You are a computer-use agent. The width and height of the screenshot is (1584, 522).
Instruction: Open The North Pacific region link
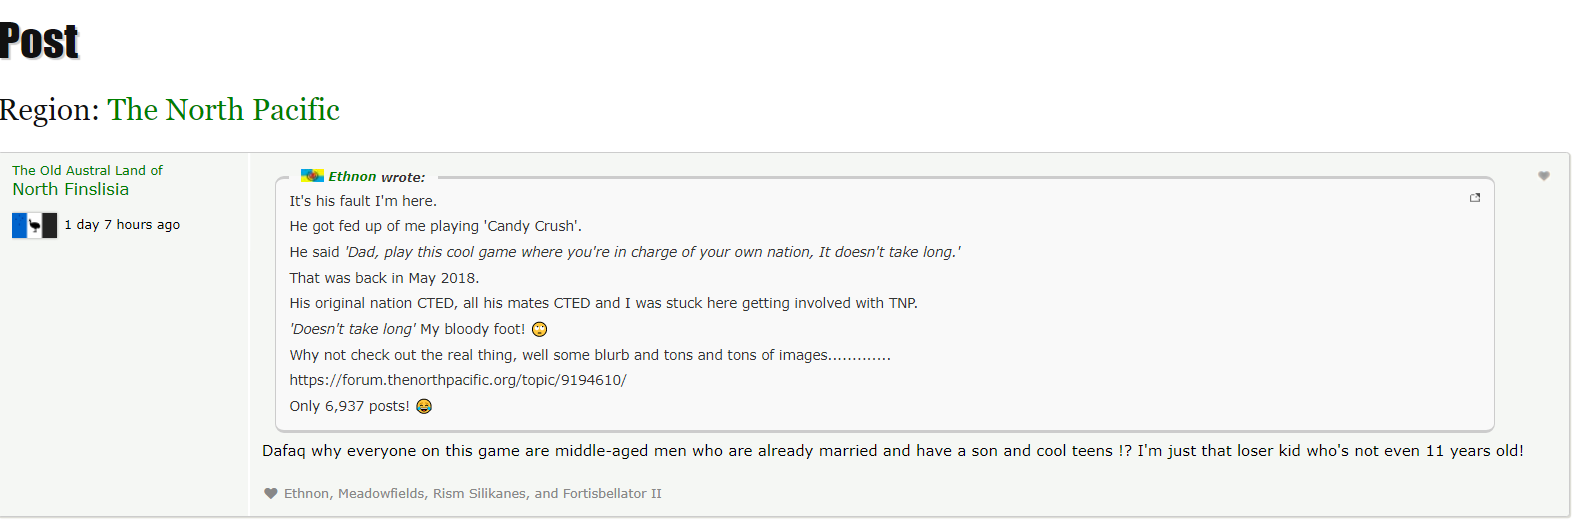pos(224,109)
